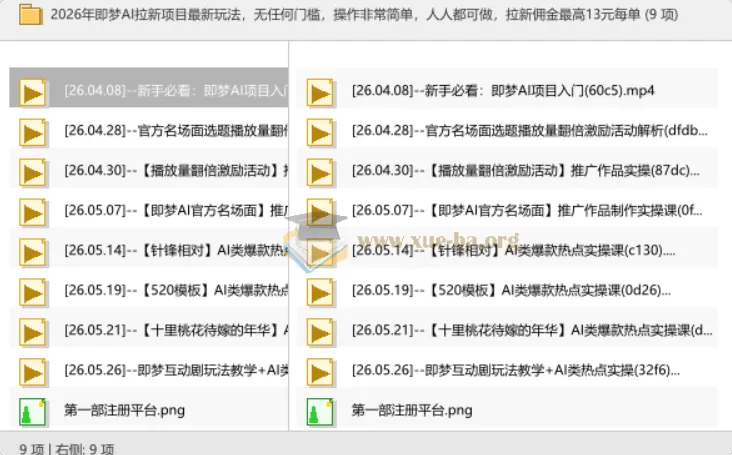This screenshot has height=455, width=732.
Task: Click left pane video icon for [26.05.26] file
Action: pyautogui.click(x=32, y=372)
